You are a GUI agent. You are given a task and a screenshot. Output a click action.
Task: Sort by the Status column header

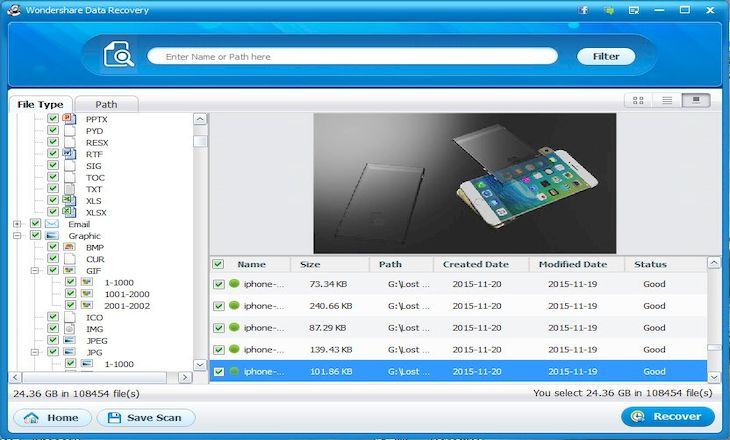click(650, 264)
